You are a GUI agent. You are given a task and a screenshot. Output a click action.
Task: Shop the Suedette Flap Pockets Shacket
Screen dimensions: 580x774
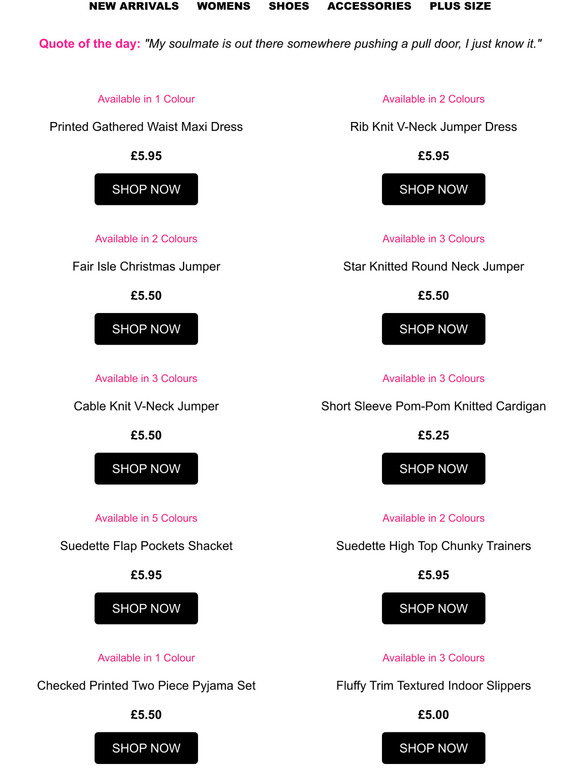point(146,608)
